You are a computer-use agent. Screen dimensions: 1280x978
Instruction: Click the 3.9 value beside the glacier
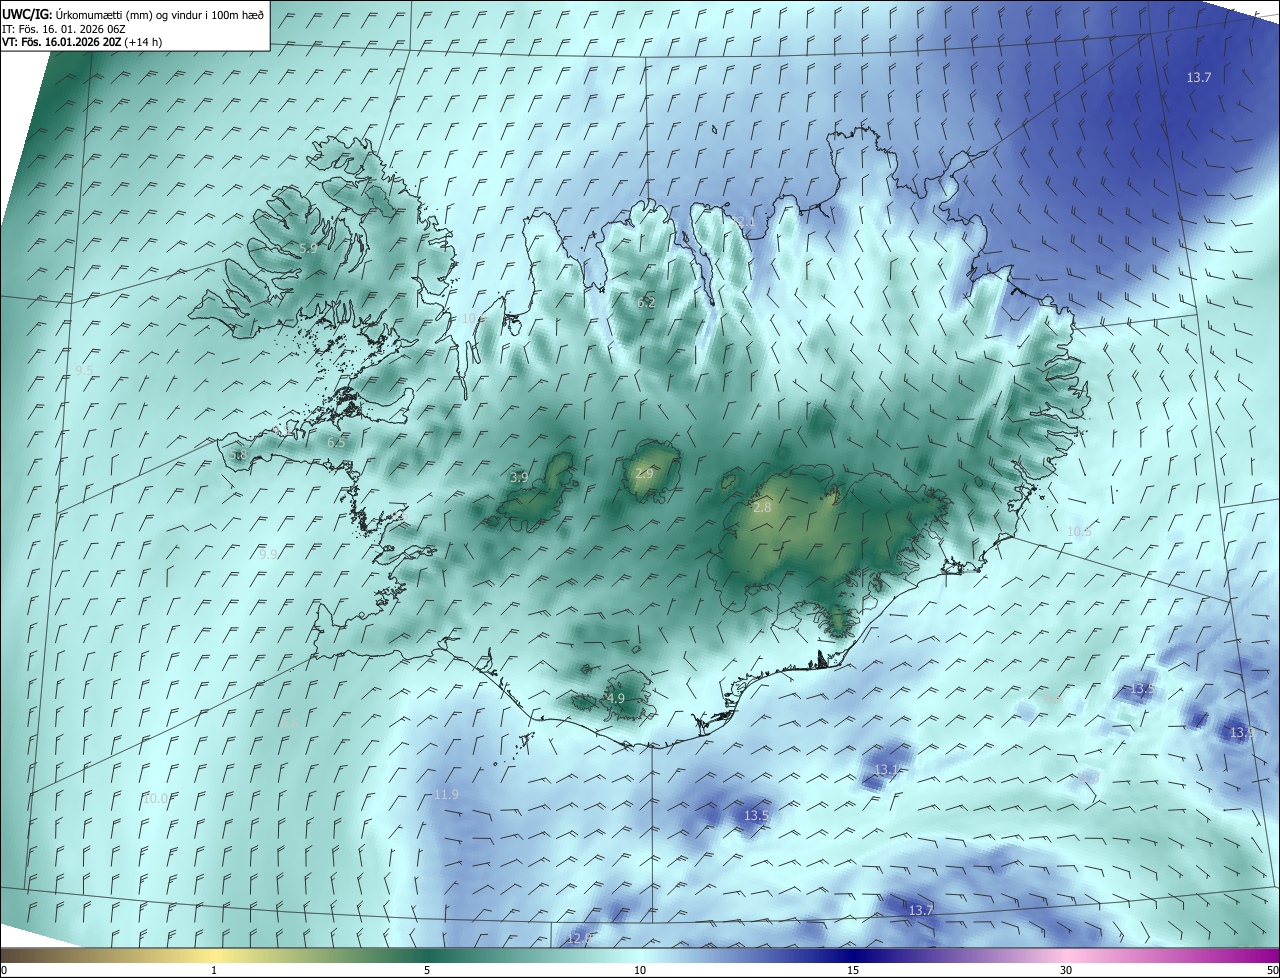(x=519, y=478)
